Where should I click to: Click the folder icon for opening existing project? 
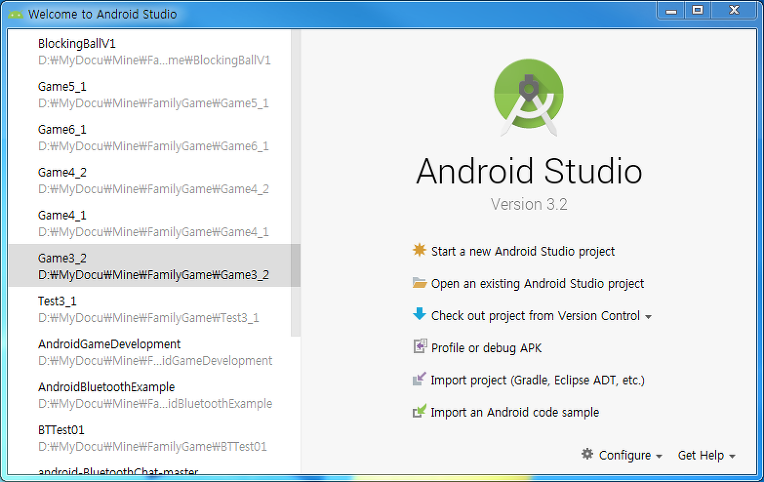tap(419, 283)
